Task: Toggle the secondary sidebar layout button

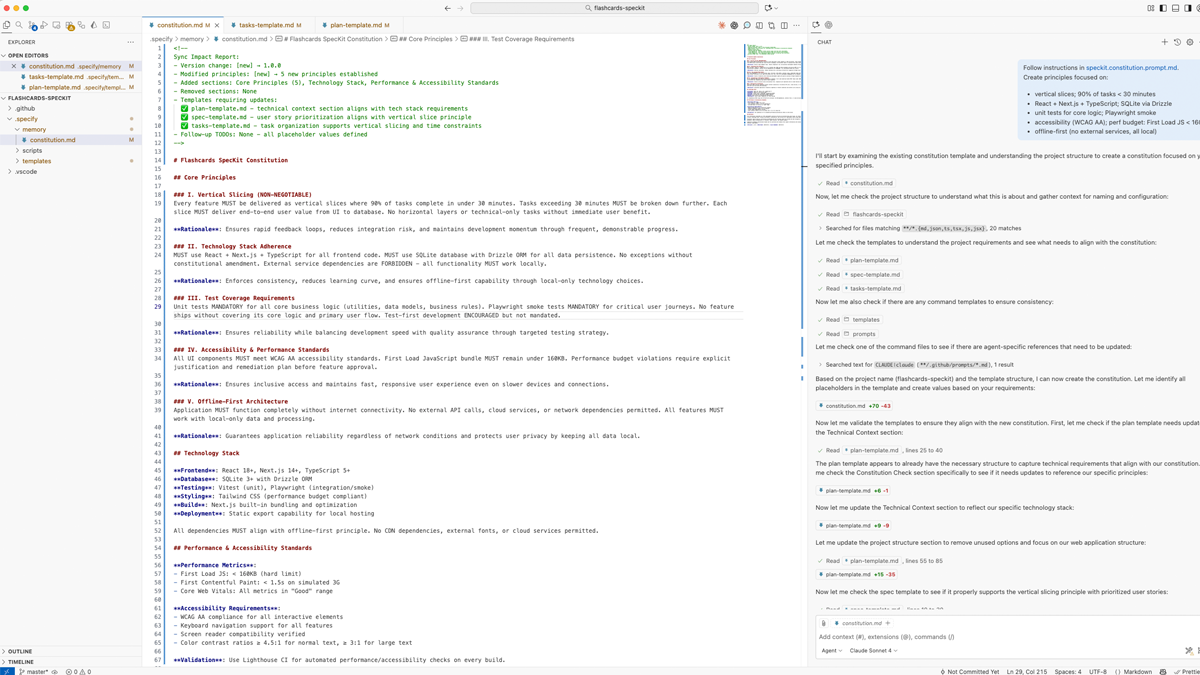Action: tap(1187, 8)
